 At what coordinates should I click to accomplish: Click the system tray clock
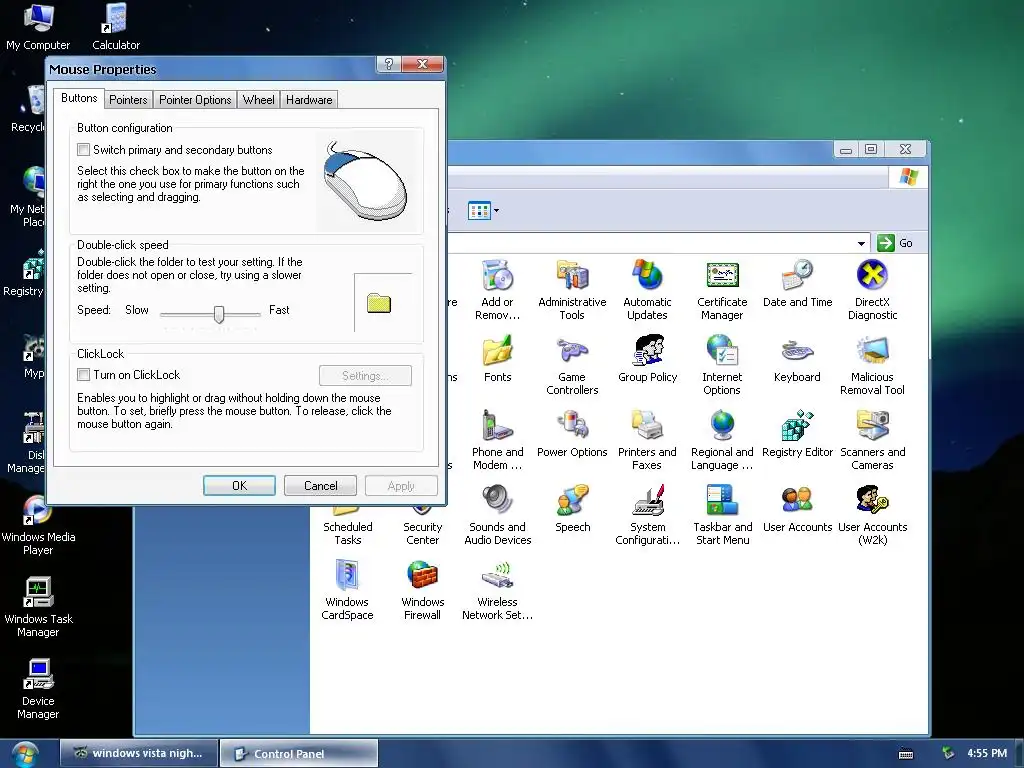coord(987,753)
